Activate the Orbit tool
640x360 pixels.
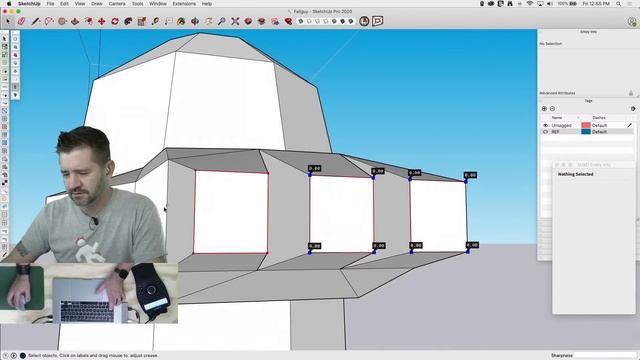coord(195,21)
